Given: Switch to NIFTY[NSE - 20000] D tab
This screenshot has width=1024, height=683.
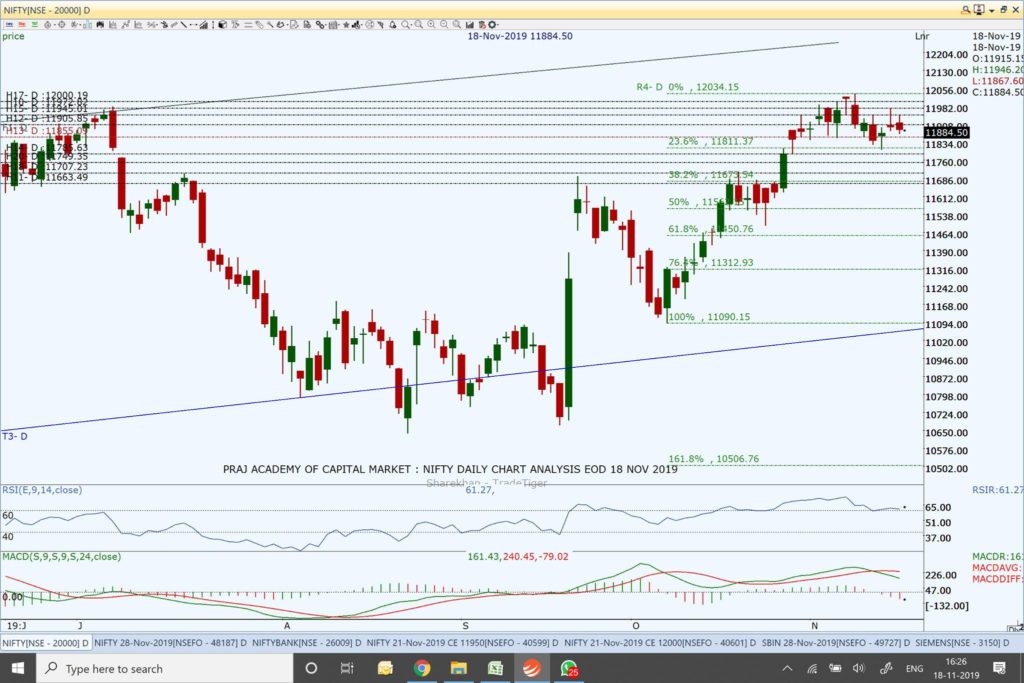Looking at the screenshot, I should coord(46,643).
